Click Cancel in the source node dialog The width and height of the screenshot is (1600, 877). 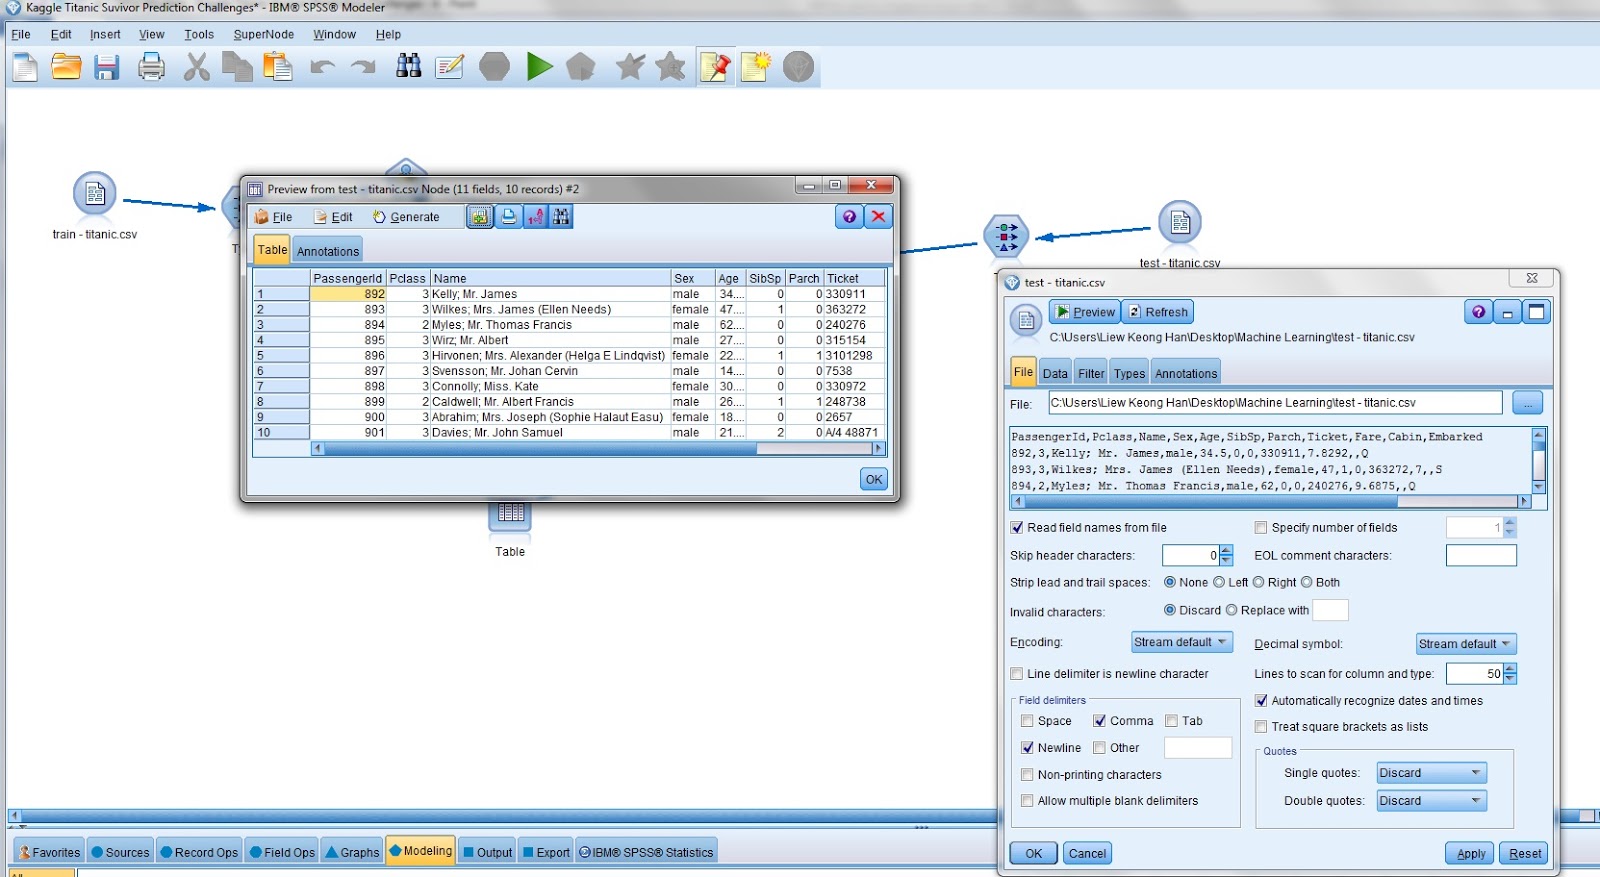tap(1087, 853)
